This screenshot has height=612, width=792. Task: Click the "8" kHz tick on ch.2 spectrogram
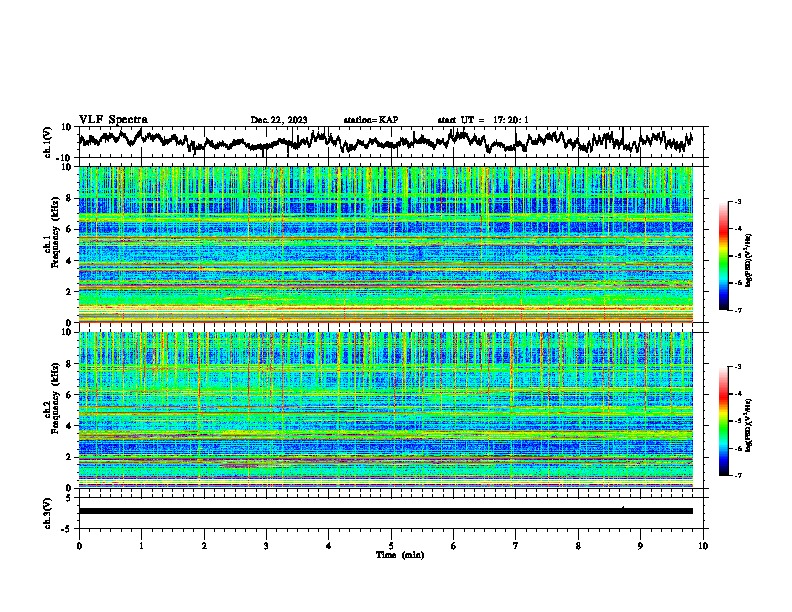tap(70, 364)
